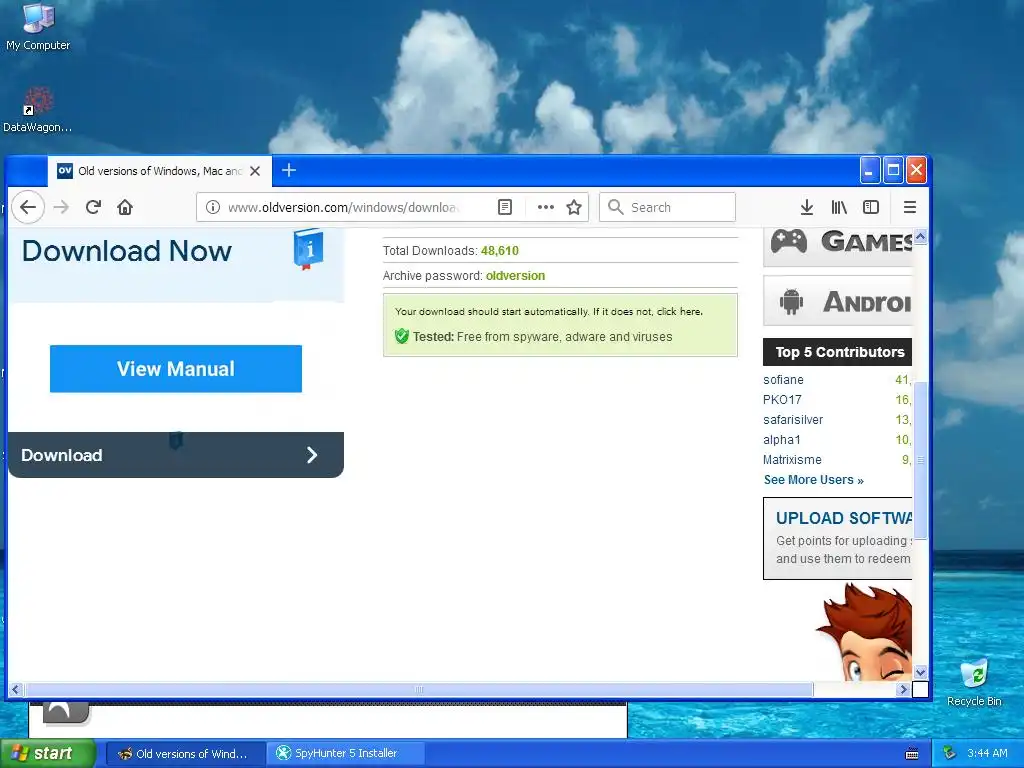Screen dimensions: 1024x768
Task: Click the horizontal scrollbar right arrow
Action: [903, 689]
